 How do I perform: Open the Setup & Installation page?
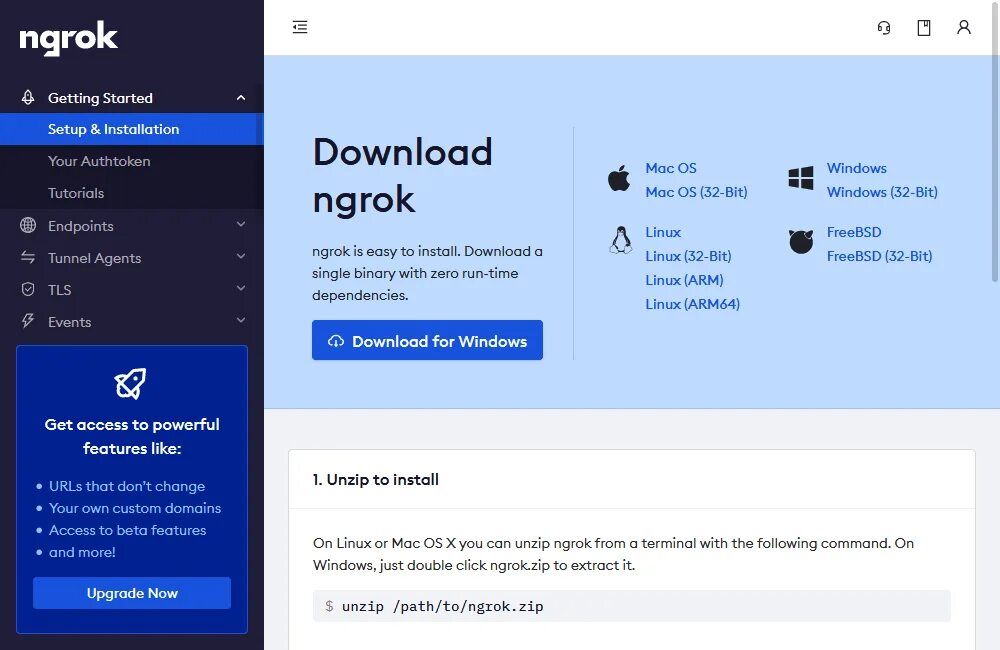pos(113,129)
